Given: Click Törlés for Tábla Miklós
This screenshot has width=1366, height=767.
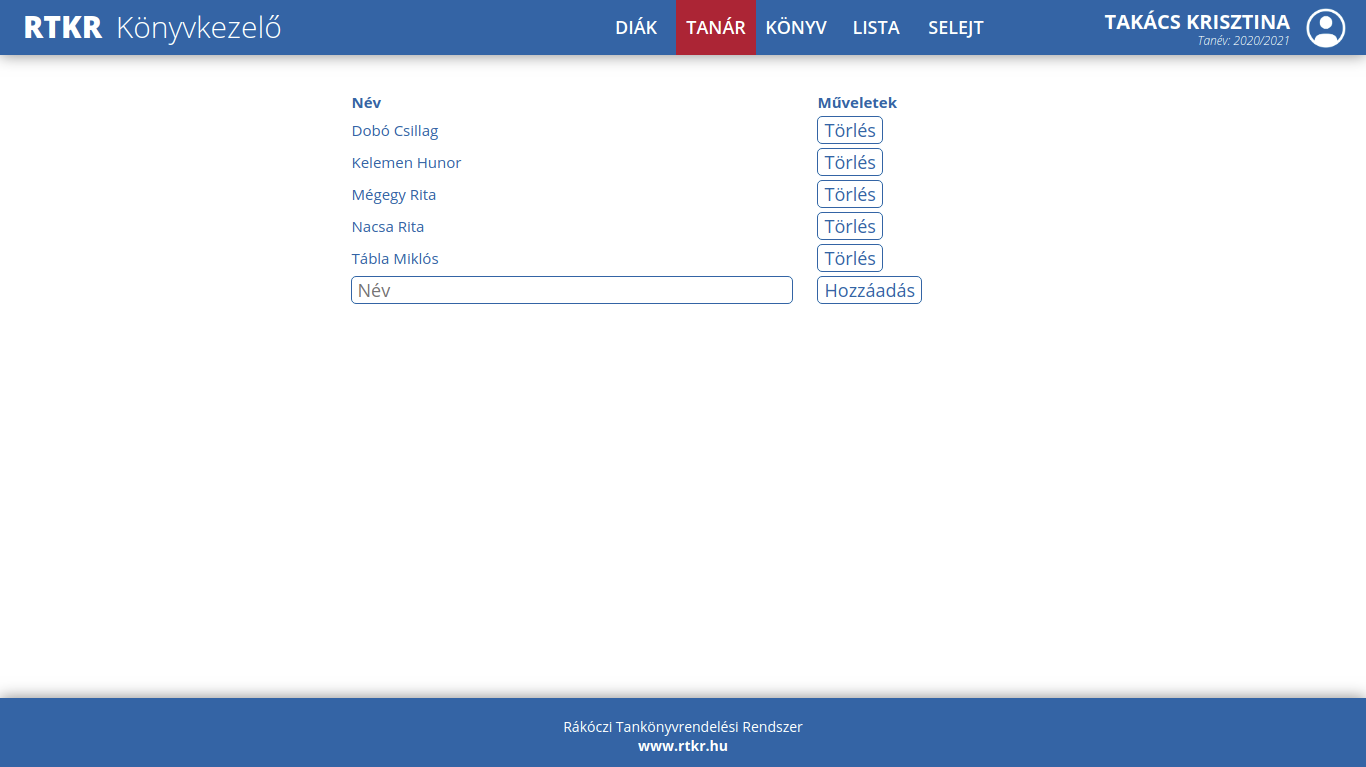Looking at the screenshot, I should point(850,258).
